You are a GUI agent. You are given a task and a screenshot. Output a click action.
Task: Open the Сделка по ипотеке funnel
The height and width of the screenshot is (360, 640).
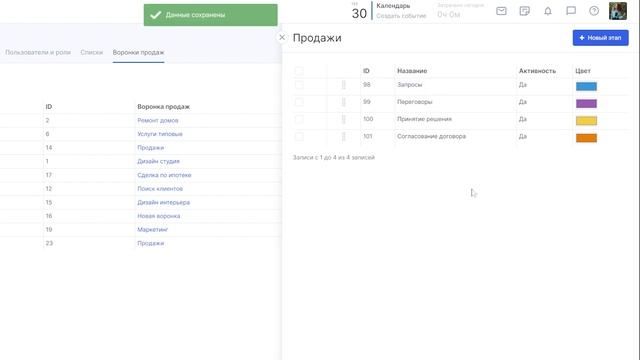(164, 175)
